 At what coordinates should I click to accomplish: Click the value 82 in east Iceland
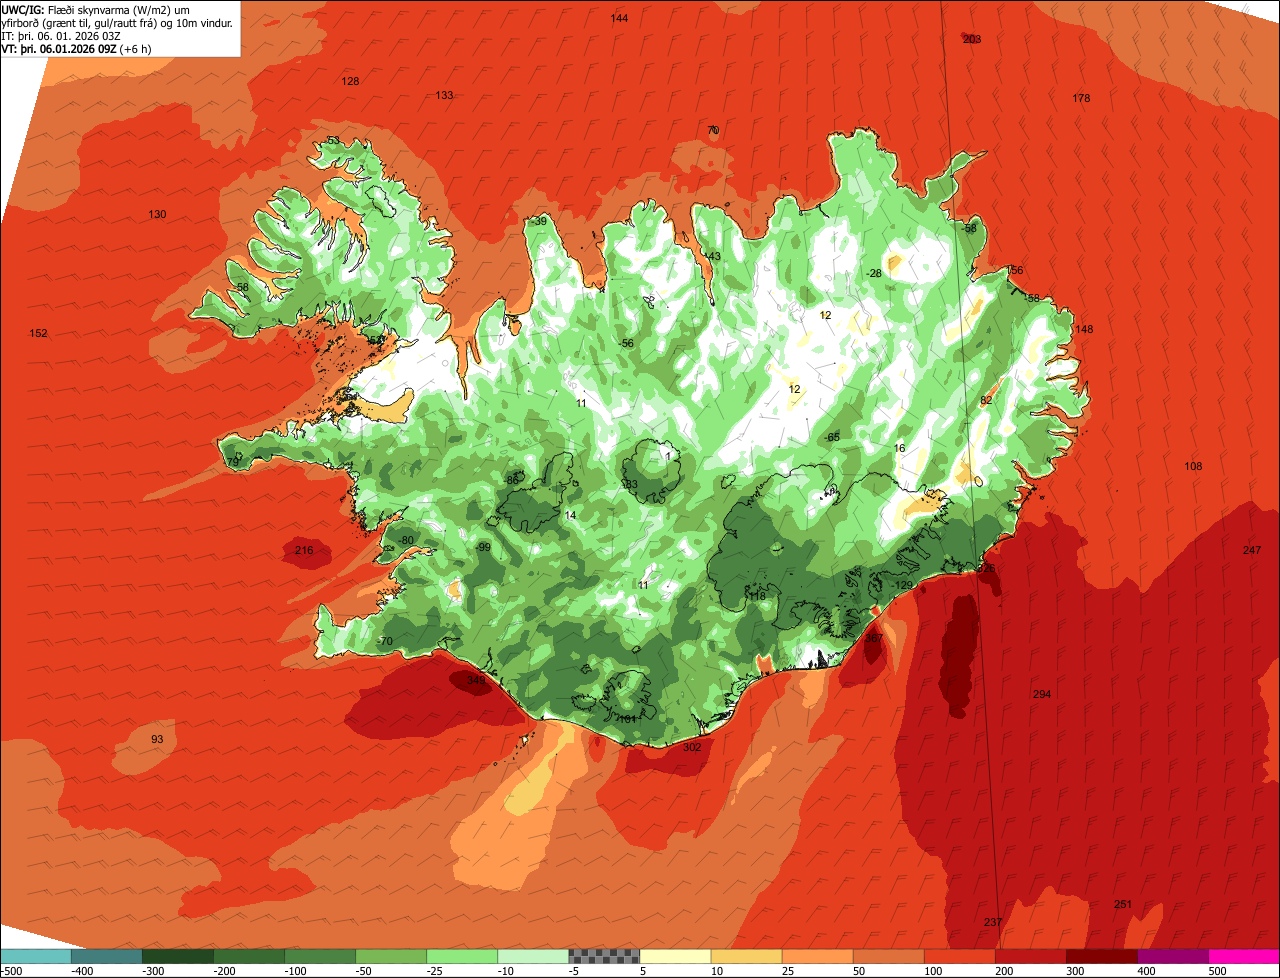coord(986,400)
